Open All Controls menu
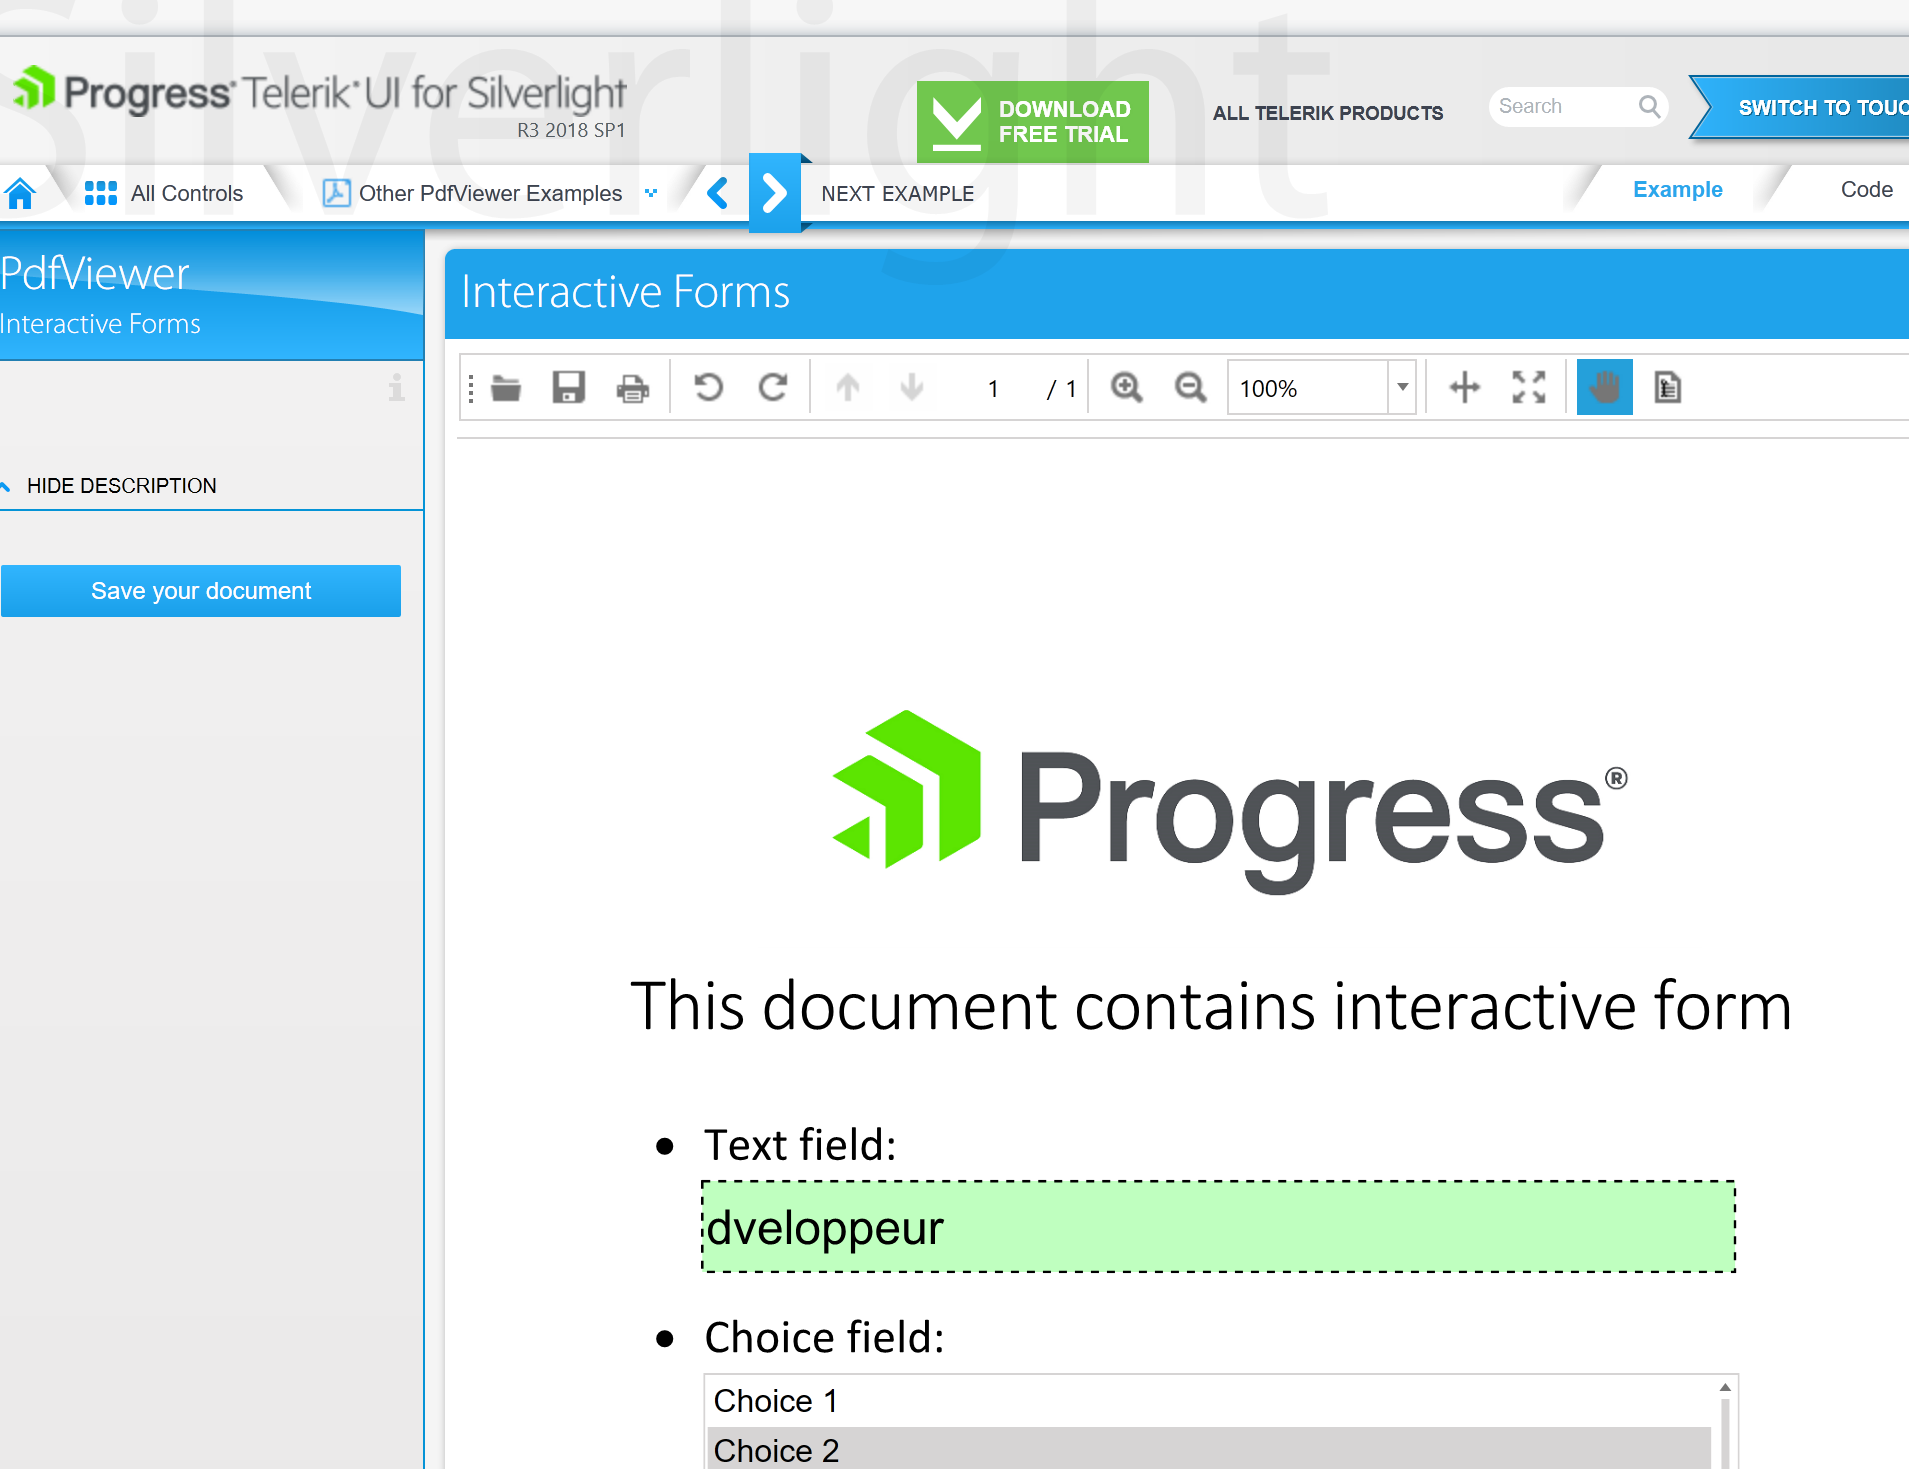 coord(186,193)
